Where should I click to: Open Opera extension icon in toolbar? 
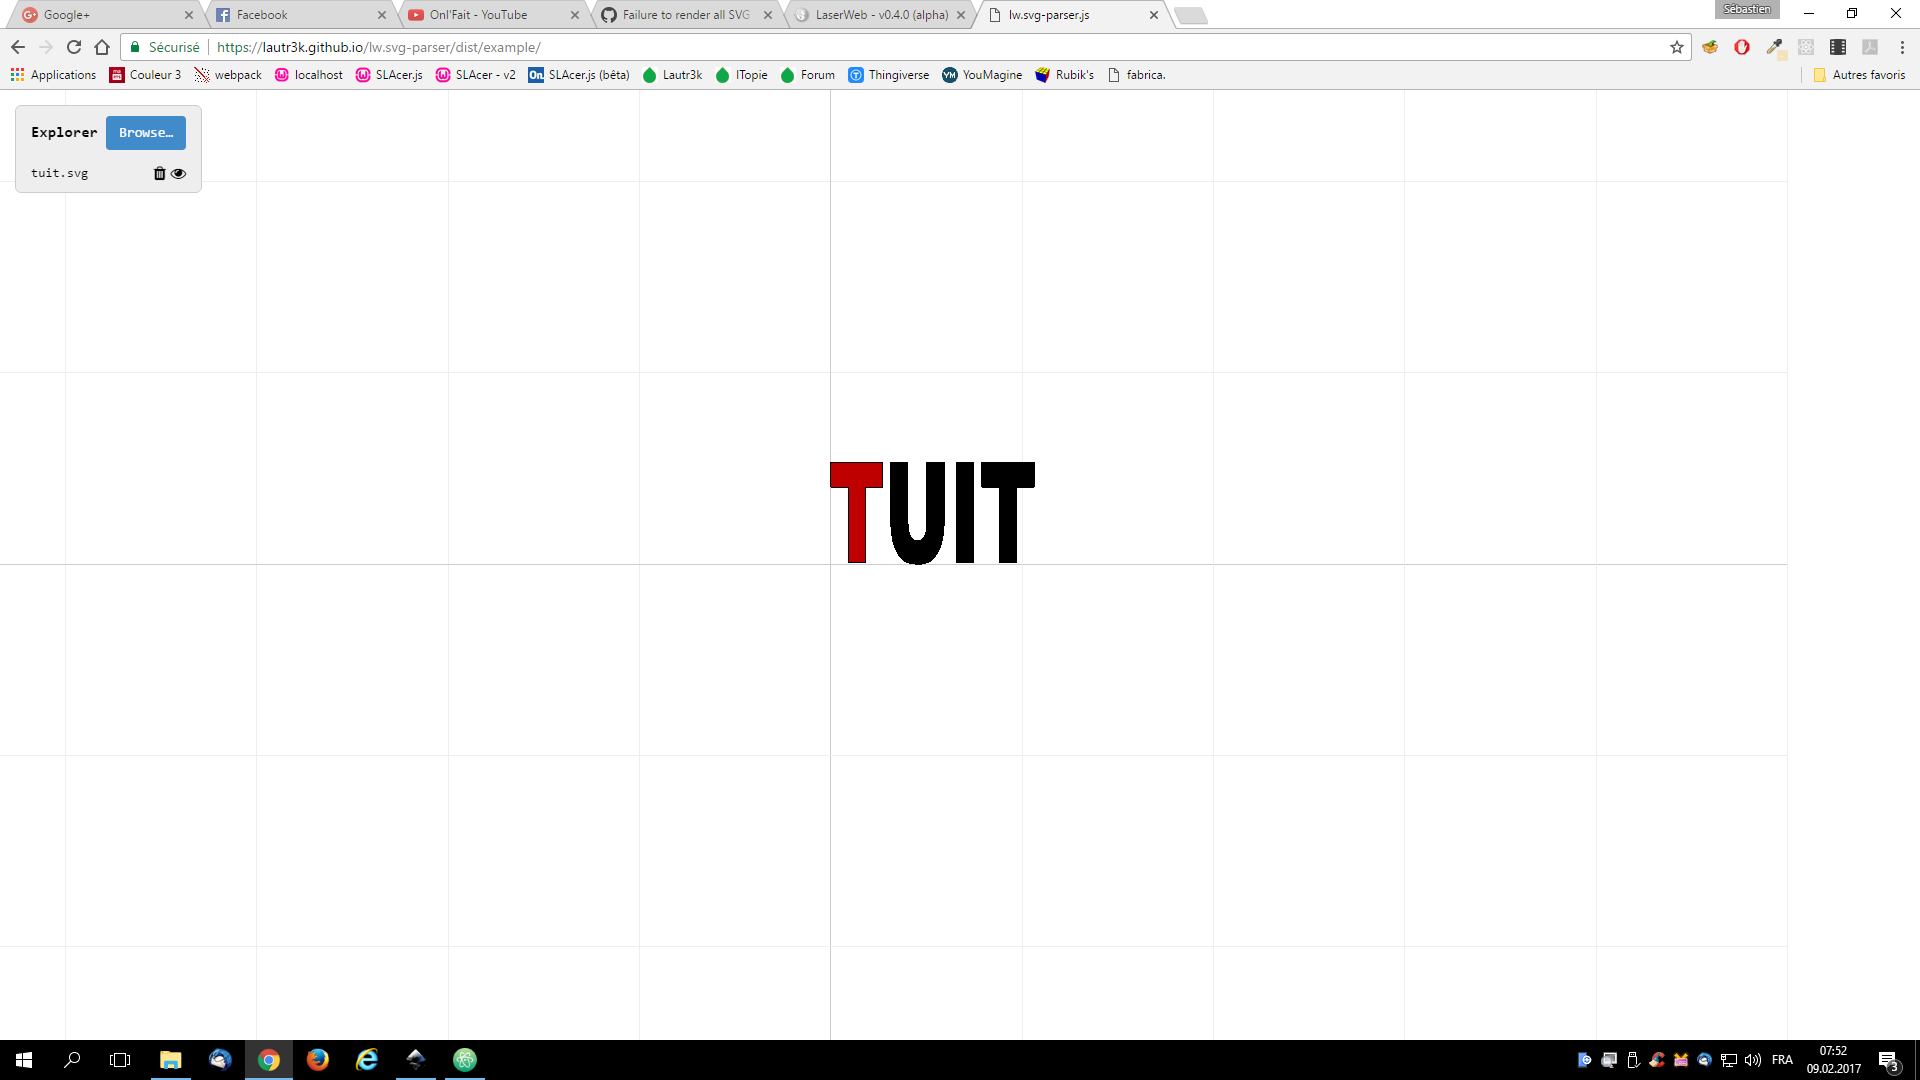click(1742, 47)
